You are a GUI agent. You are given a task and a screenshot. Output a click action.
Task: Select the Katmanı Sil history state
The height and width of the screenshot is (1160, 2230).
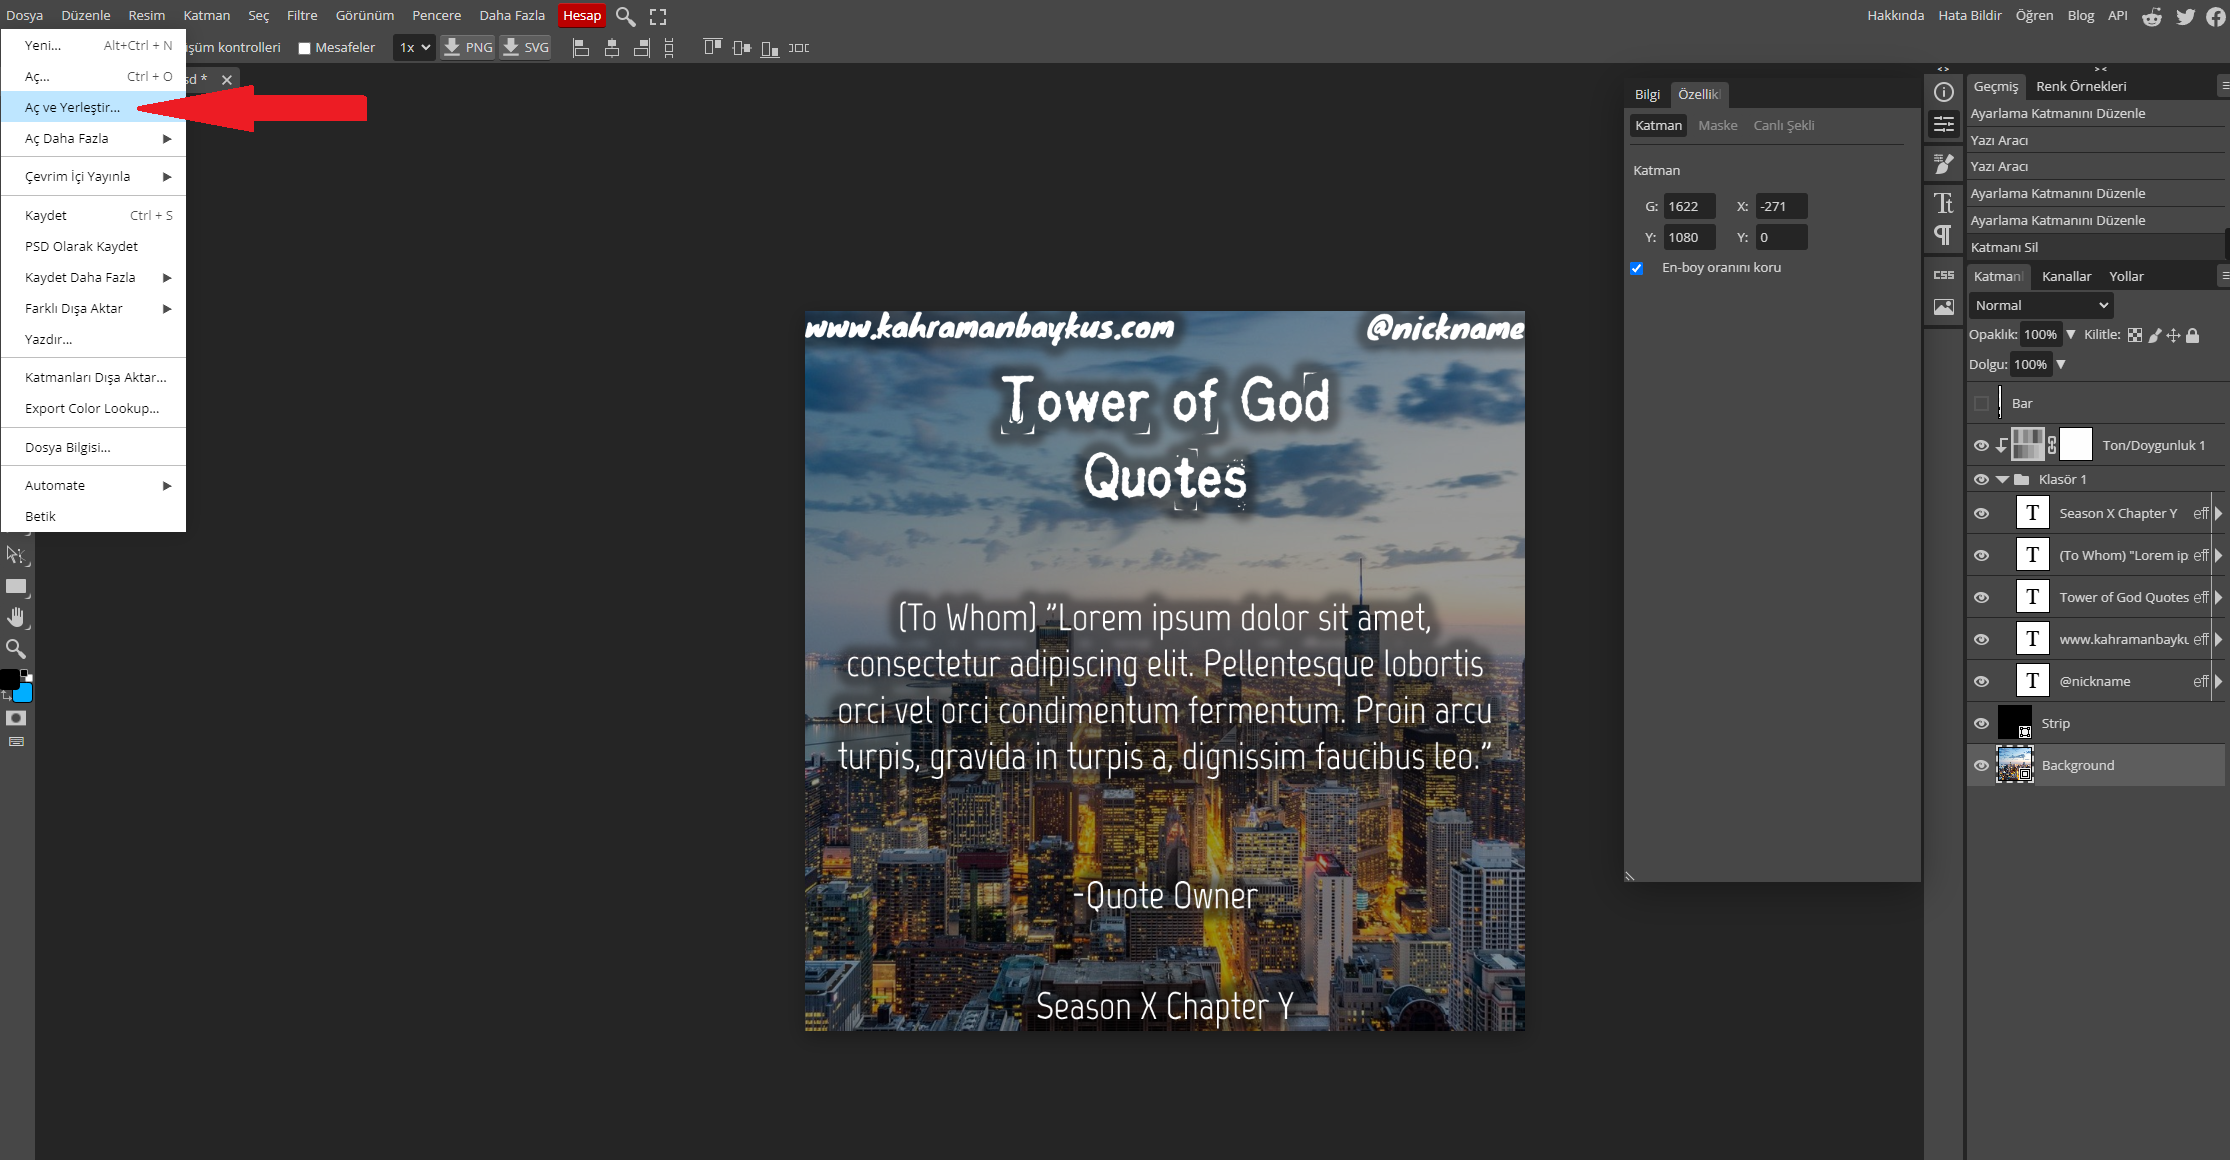point(2095,247)
